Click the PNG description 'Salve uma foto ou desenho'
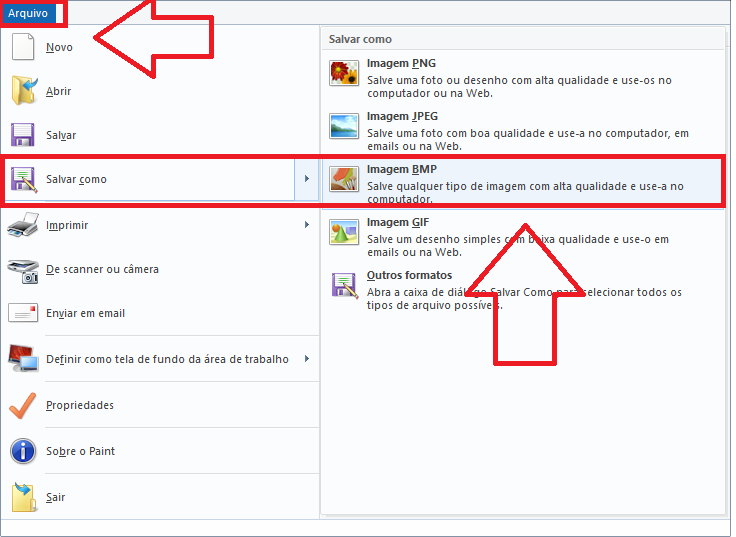The height and width of the screenshot is (537, 736). click(519, 87)
